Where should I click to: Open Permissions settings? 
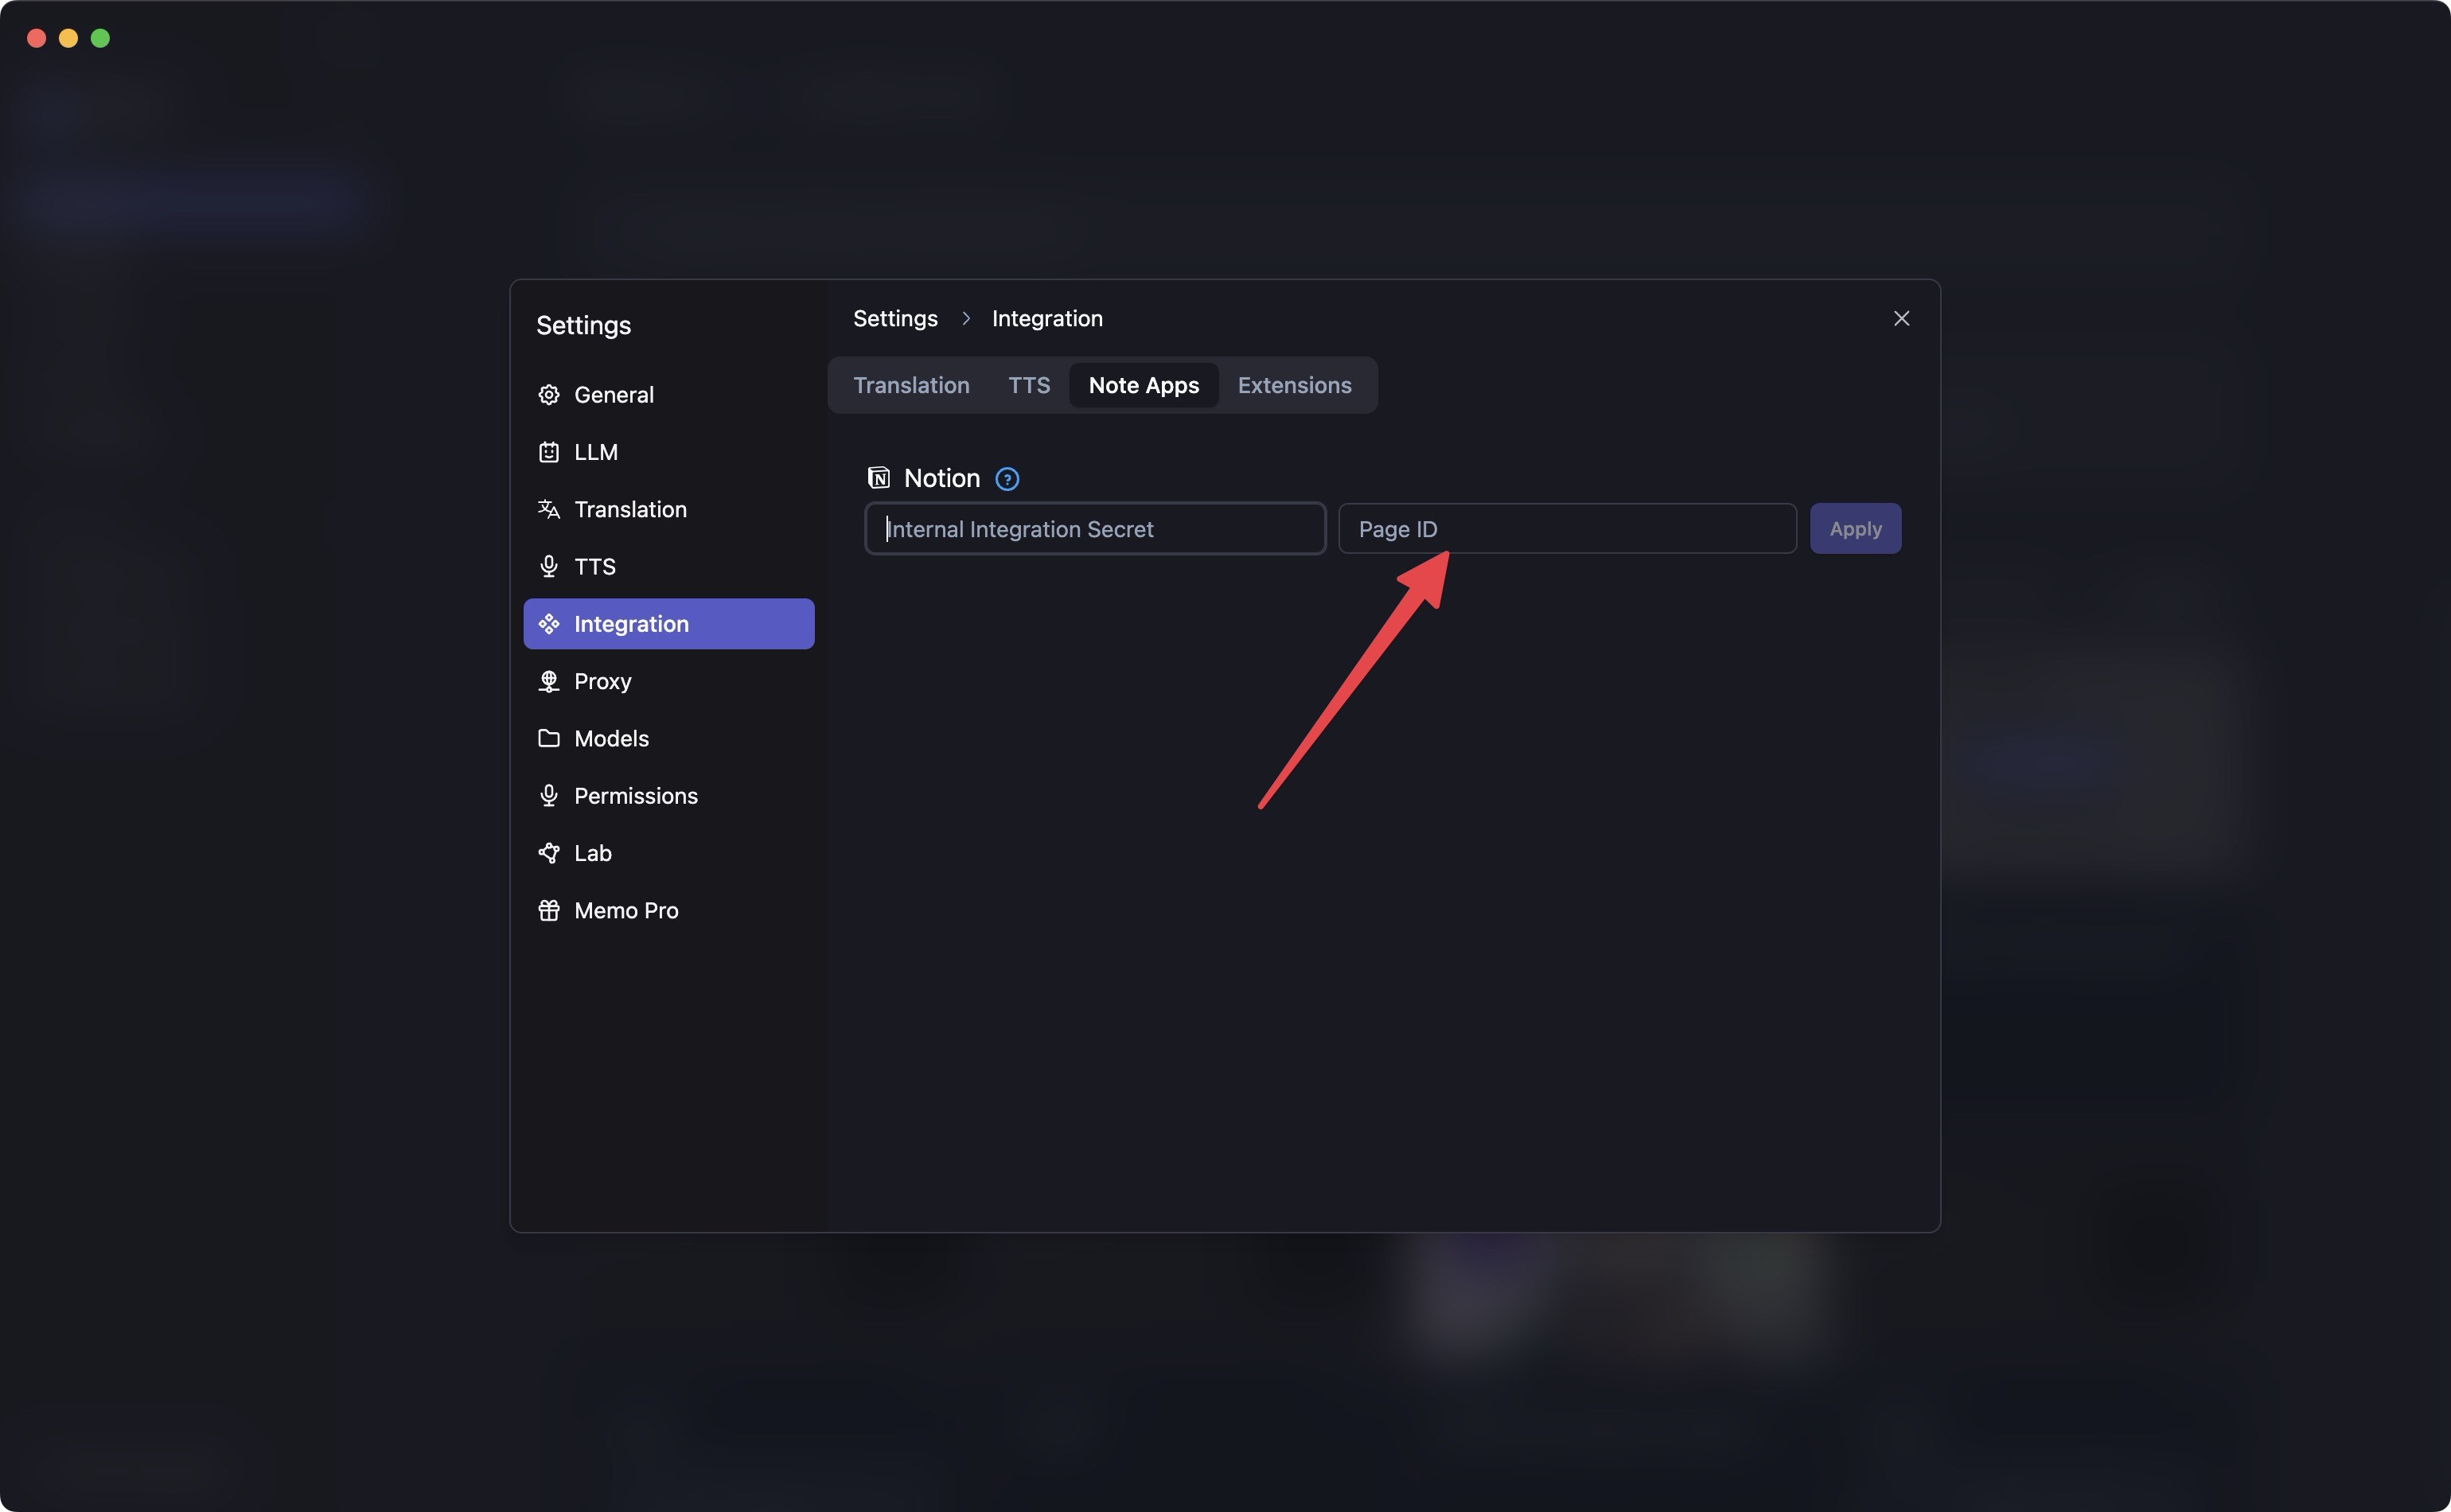[668, 796]
